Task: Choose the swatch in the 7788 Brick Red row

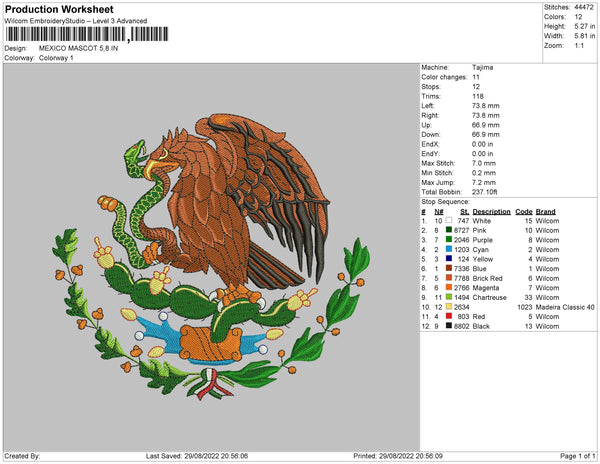Action: click(x=449, y=278)
